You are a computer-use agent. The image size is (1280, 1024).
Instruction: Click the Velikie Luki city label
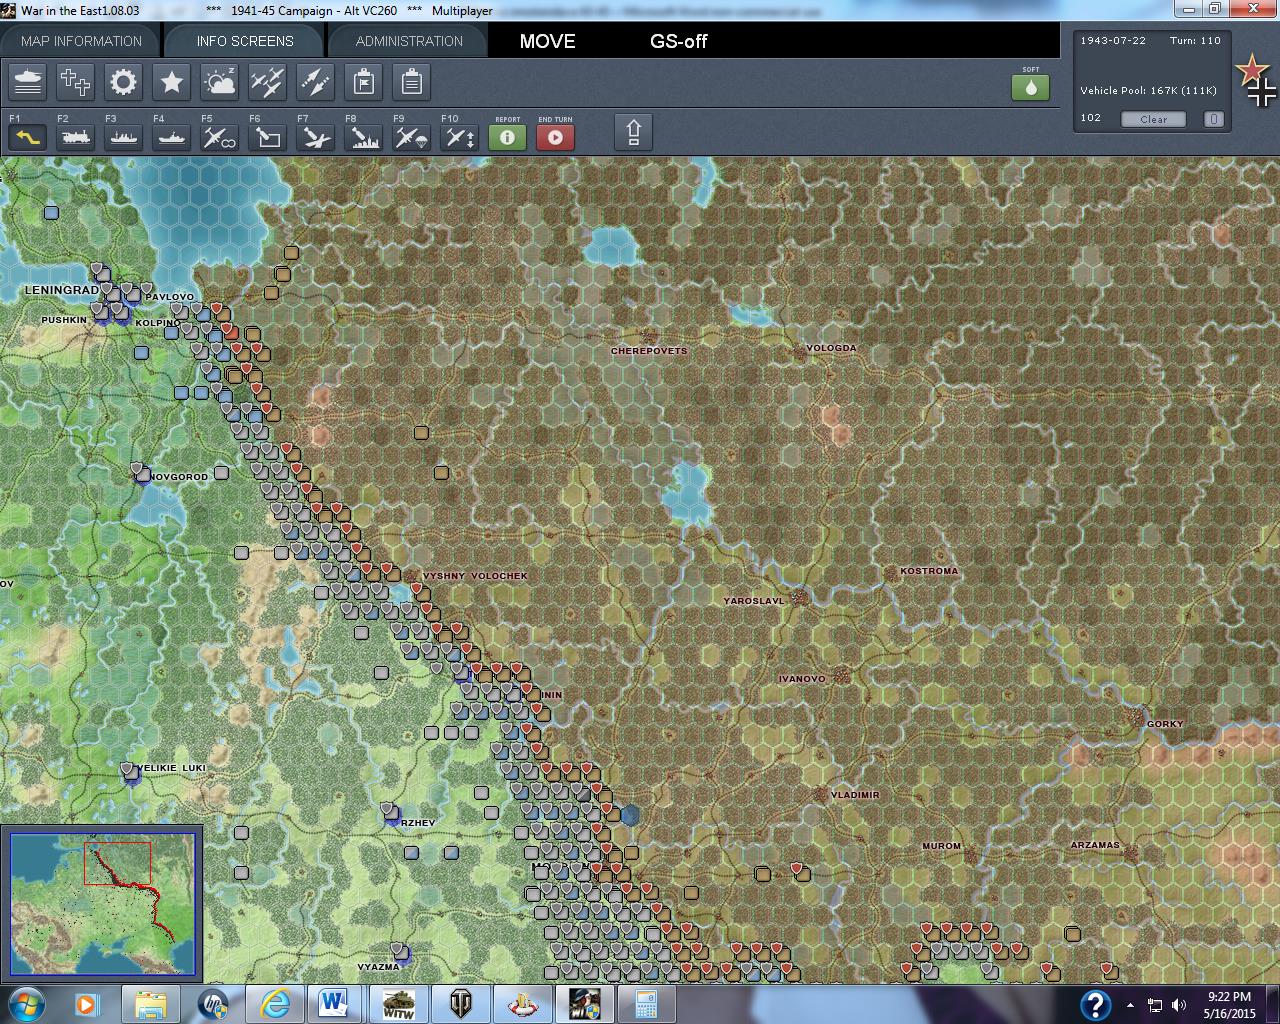tap(171, 768)
